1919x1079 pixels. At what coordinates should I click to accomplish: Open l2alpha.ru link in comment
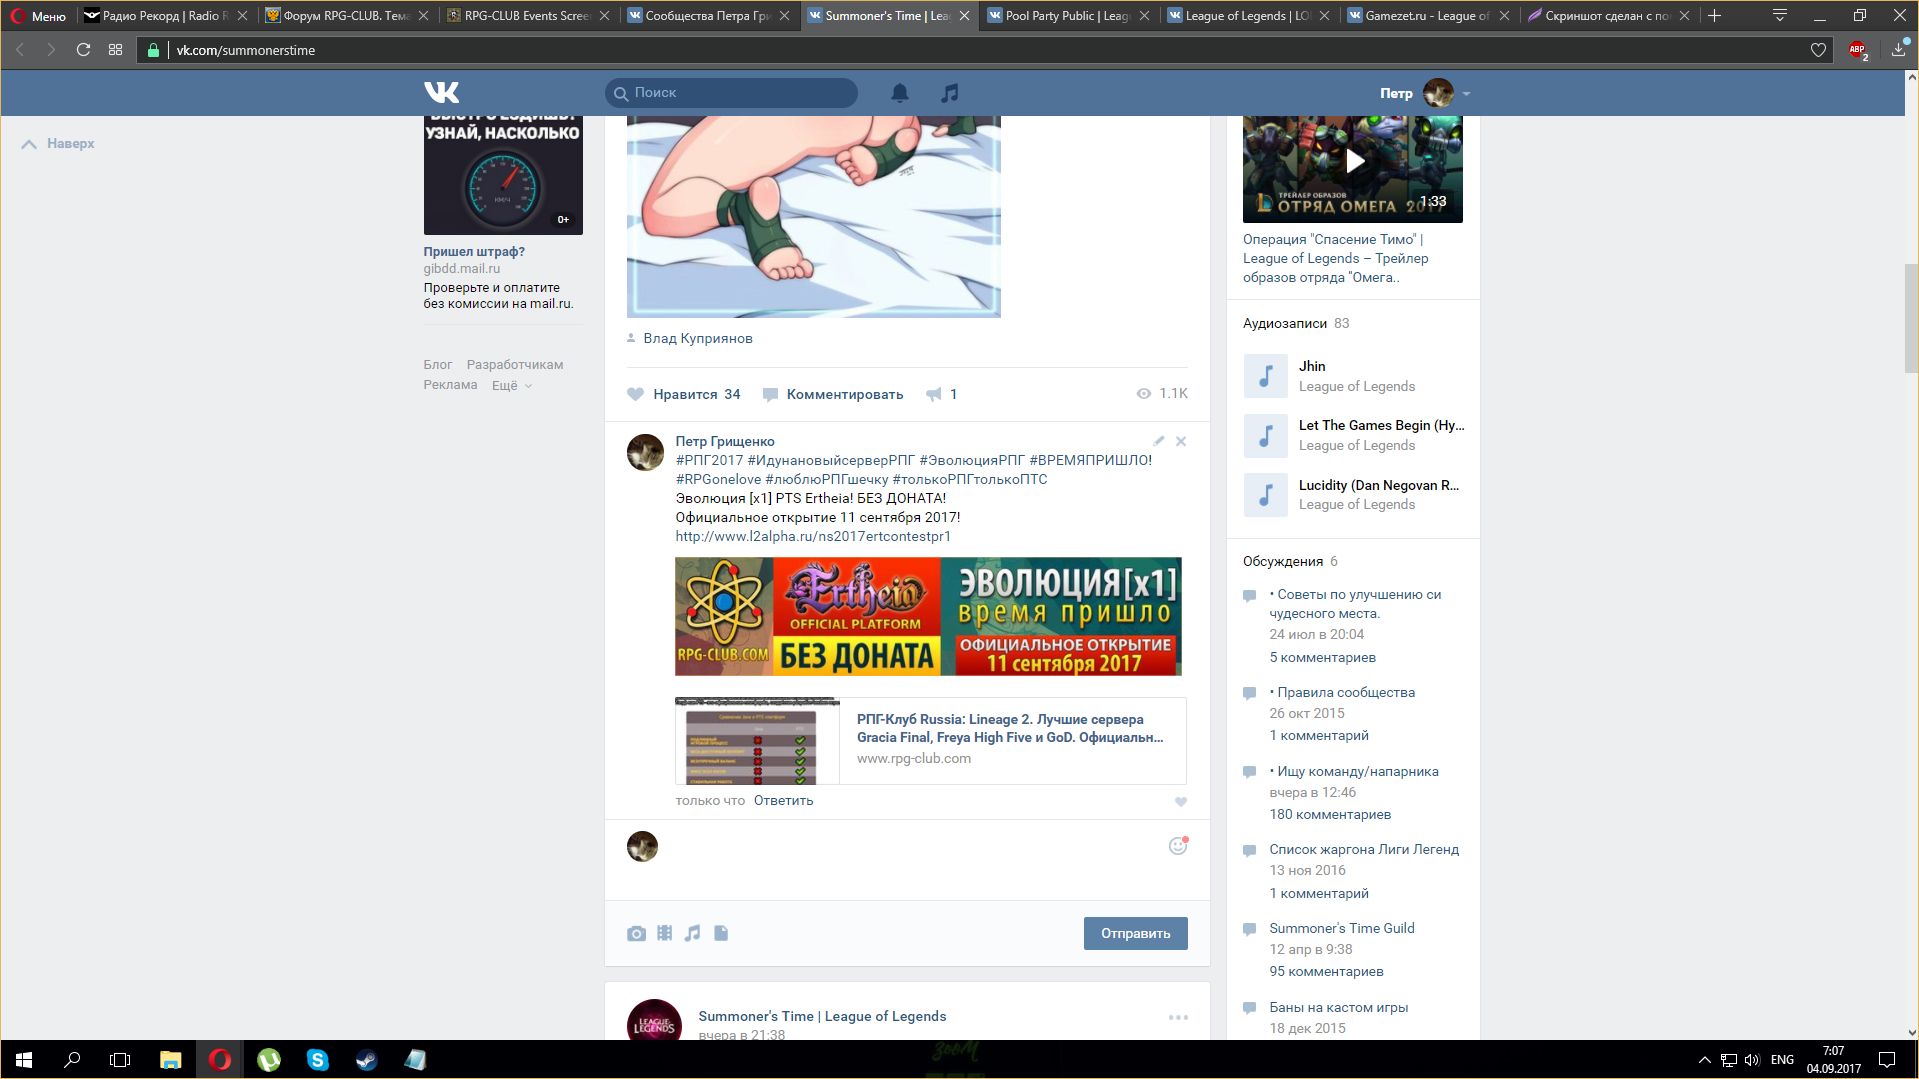tap(813, 536)
